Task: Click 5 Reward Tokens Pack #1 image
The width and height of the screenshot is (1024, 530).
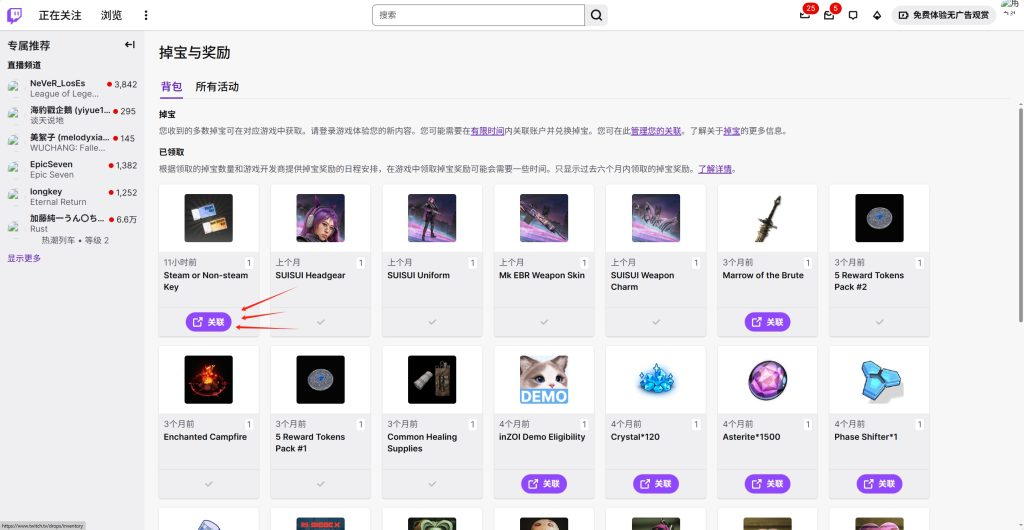Action: pos(320,379)
